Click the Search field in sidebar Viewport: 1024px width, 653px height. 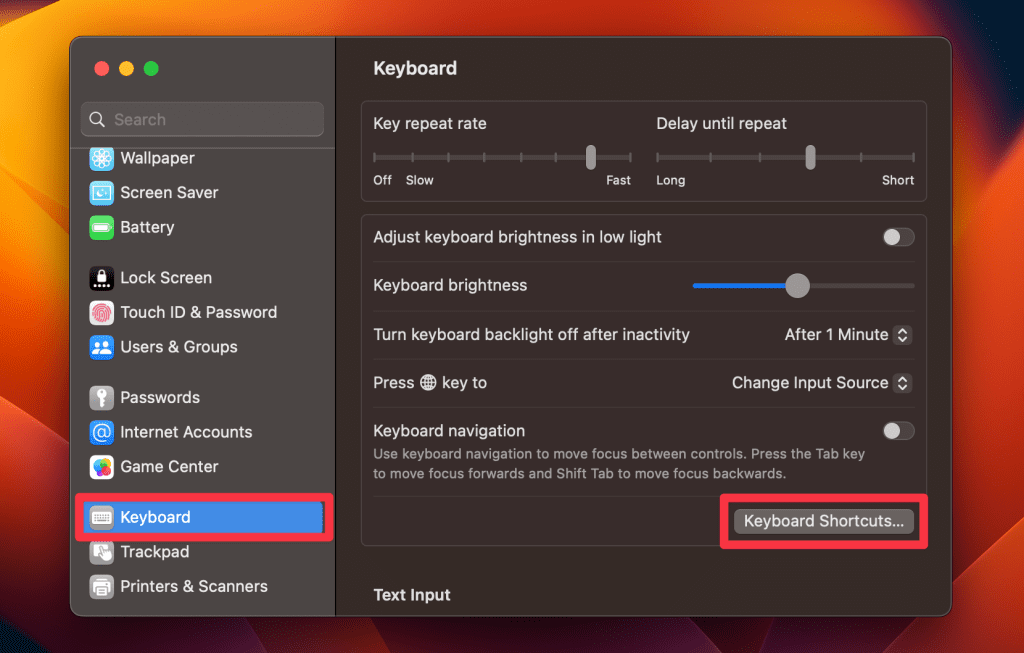[x=202, y=120]
